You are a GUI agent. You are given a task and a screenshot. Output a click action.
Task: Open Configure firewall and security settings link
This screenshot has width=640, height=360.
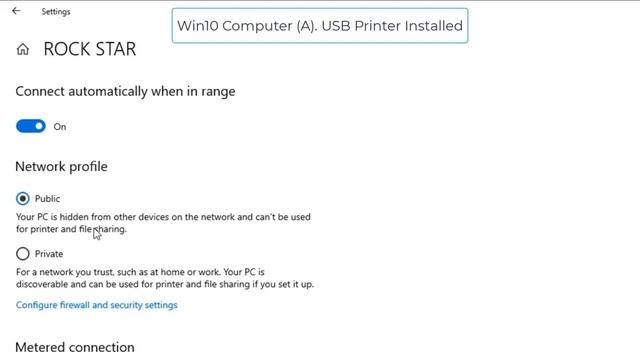(97, 305)
